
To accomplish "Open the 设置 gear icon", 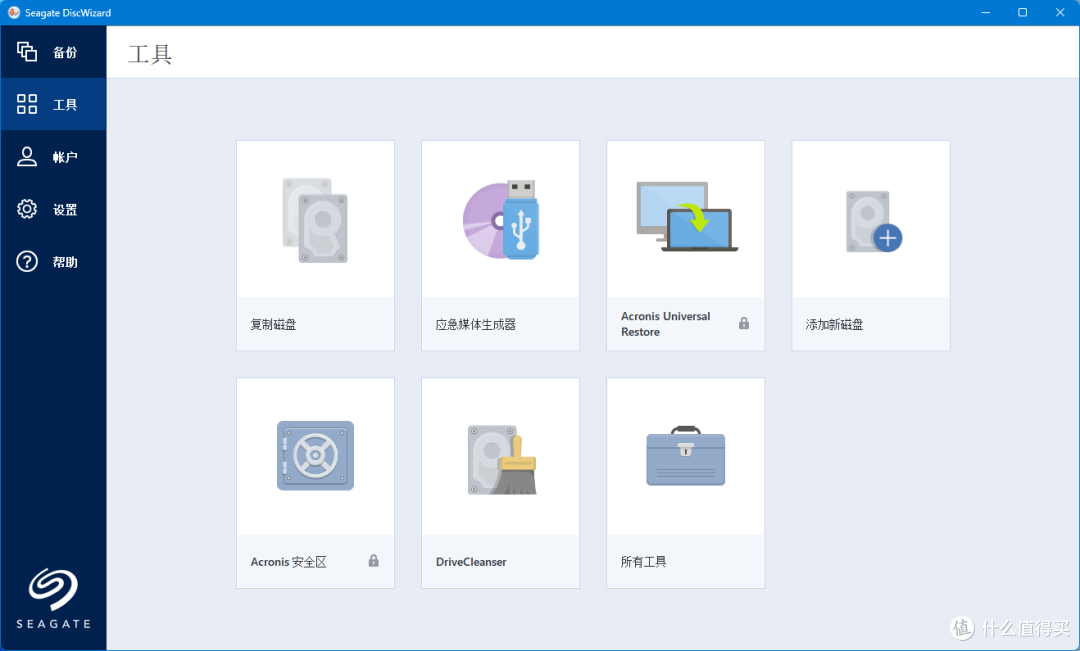I will coord(27,209).
